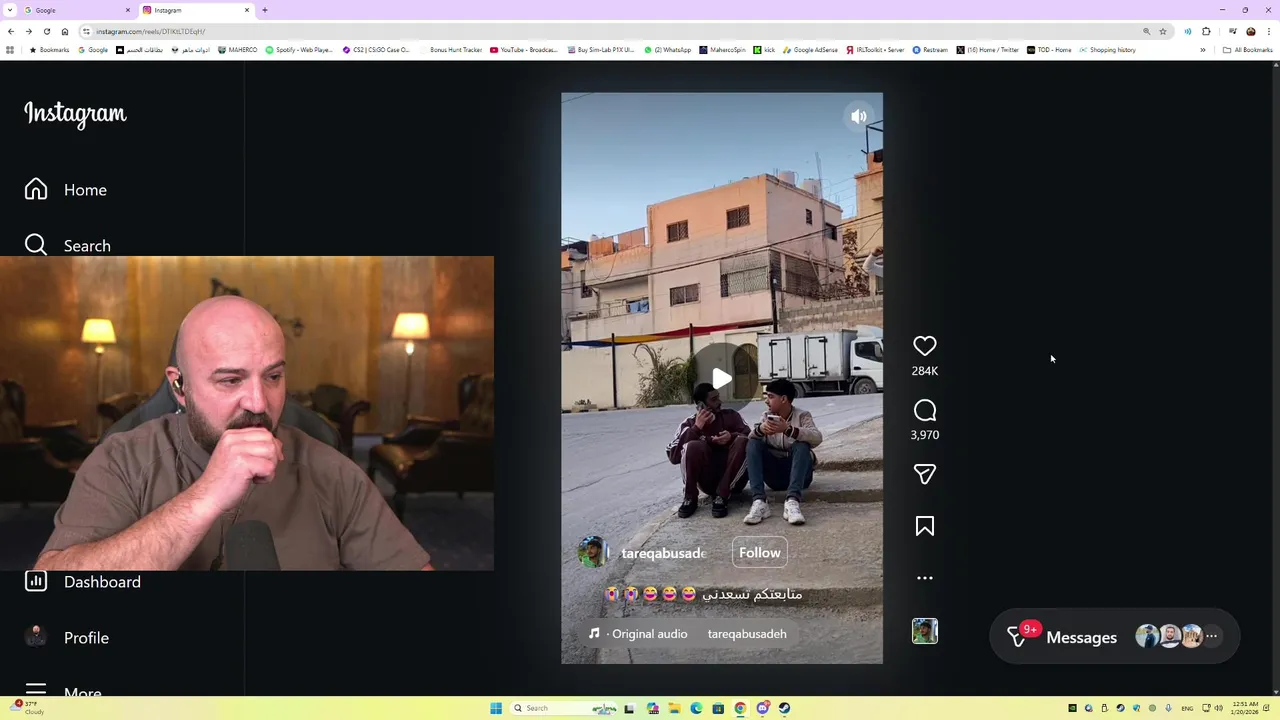Reload the current page
This screenshot has height=720, width=1280.
pyautogui.click(x=46, y=31)
